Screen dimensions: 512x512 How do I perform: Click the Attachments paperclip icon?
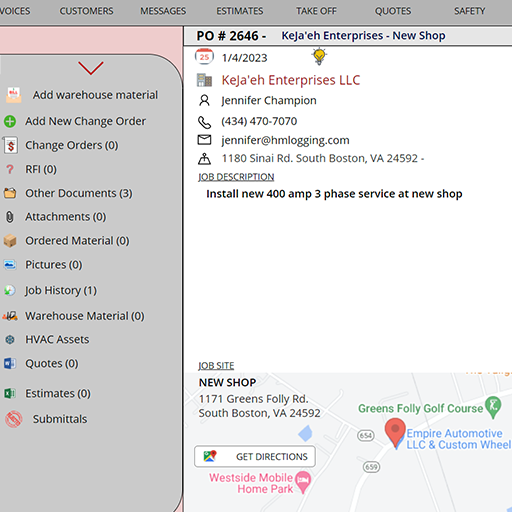pos(10,217)
